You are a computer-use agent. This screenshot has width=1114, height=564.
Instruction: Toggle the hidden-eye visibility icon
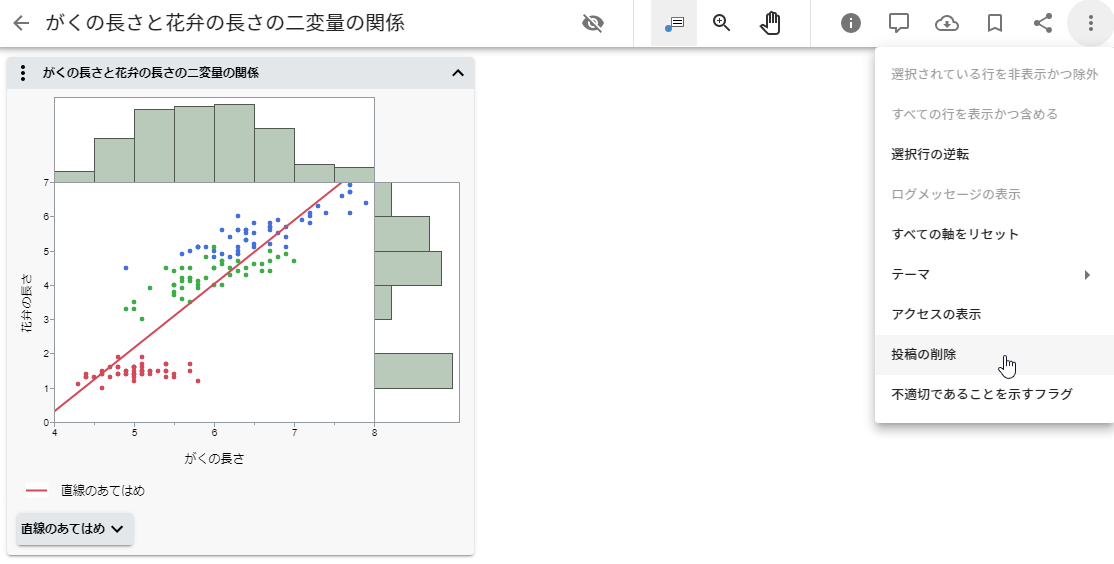(x=593, y=23)
